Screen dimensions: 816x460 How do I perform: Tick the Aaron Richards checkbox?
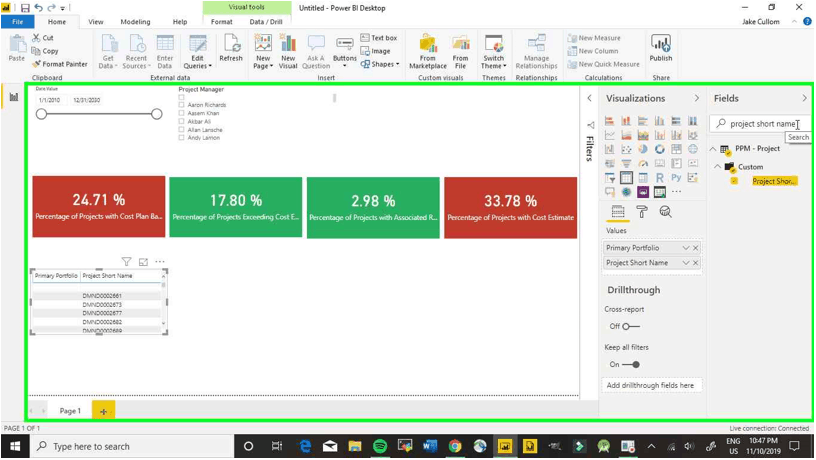pyautogui.click(x=181, y=105)
